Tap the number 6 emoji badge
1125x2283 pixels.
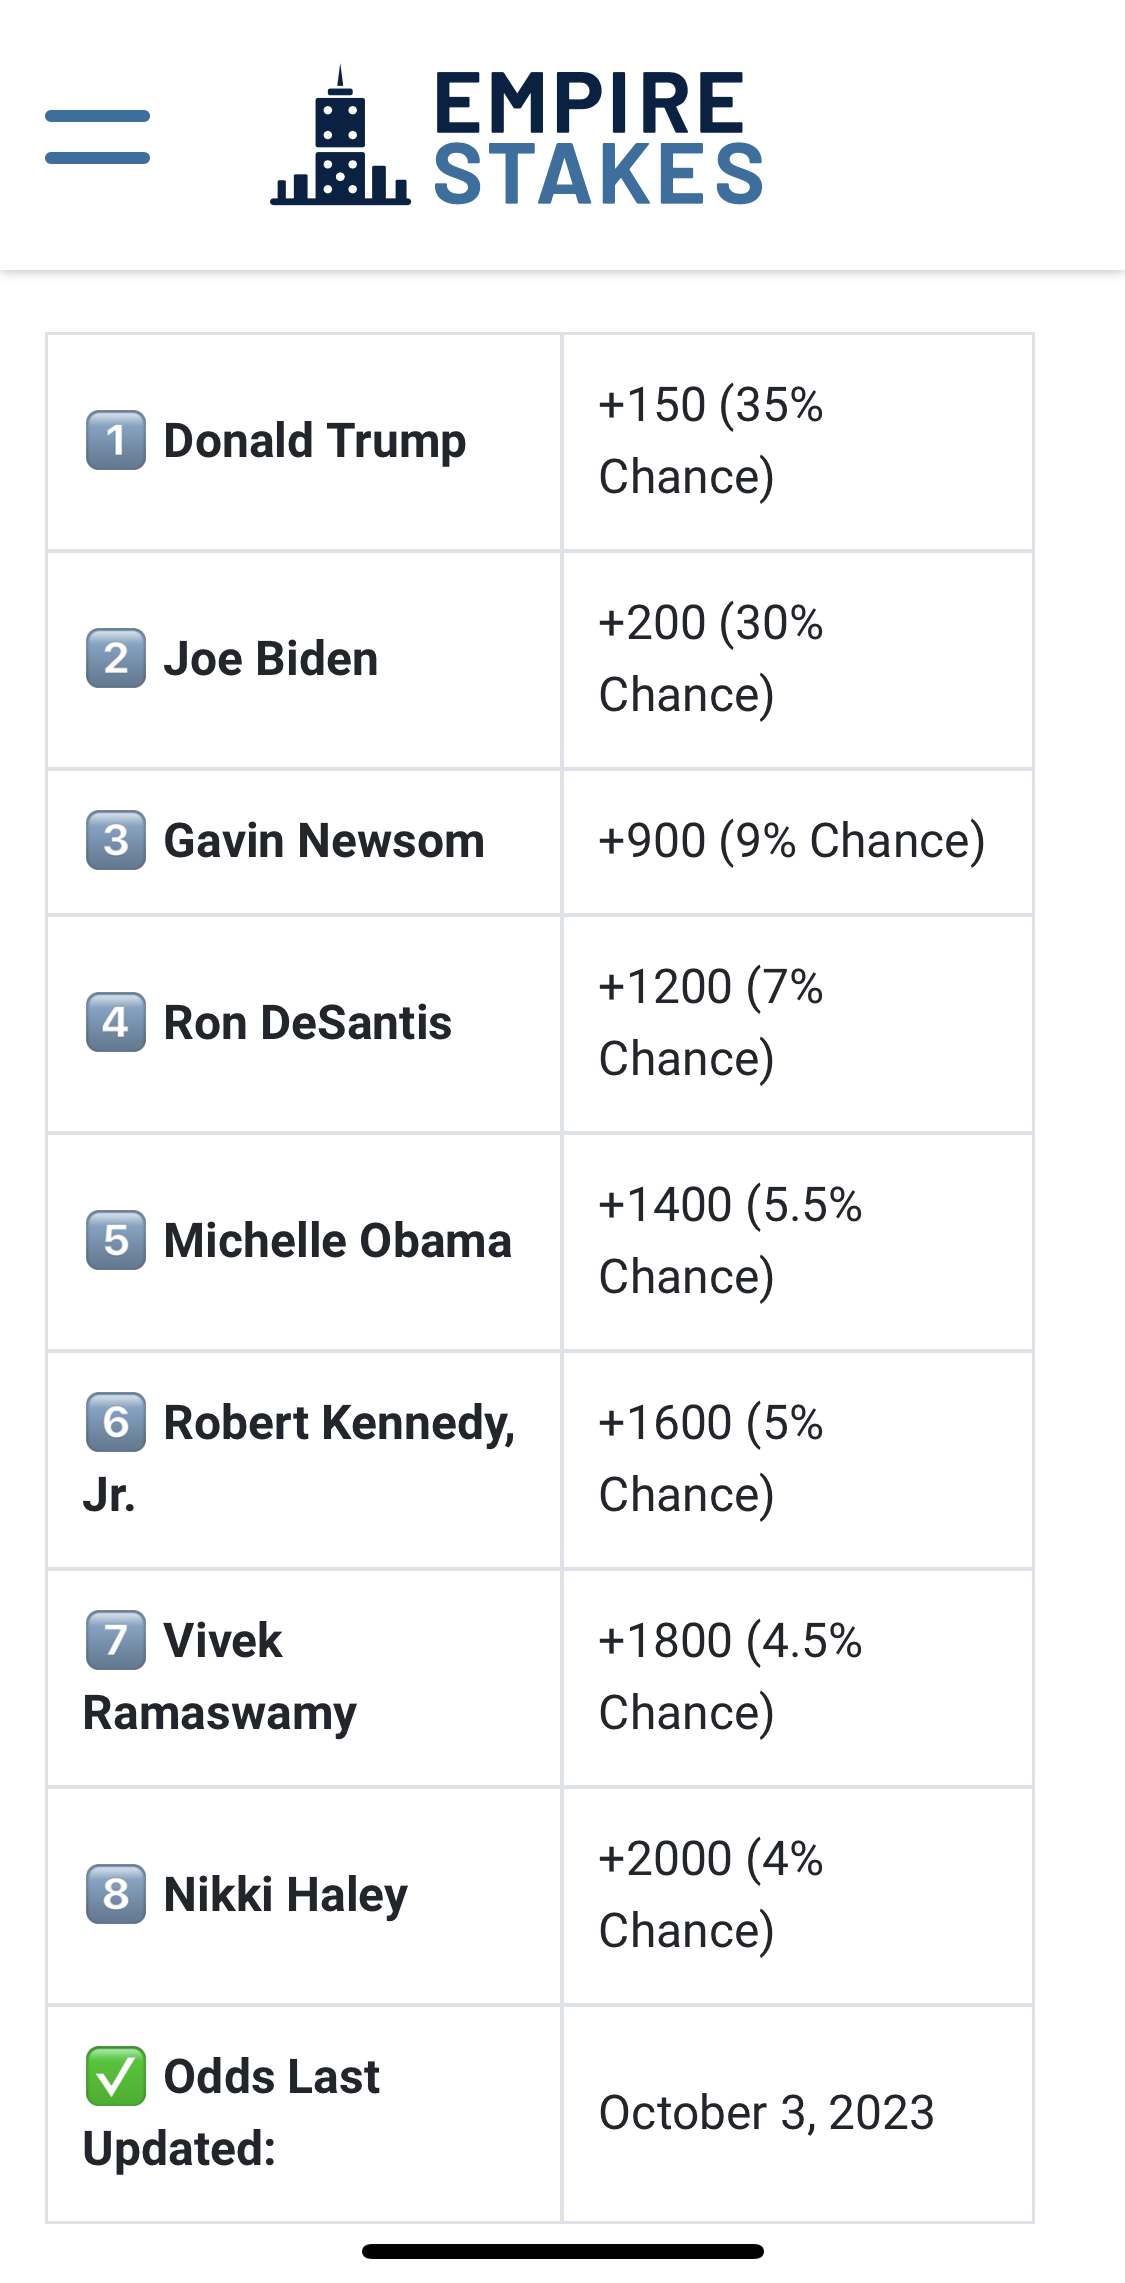pyautogui.click(x=116, y=1422)
